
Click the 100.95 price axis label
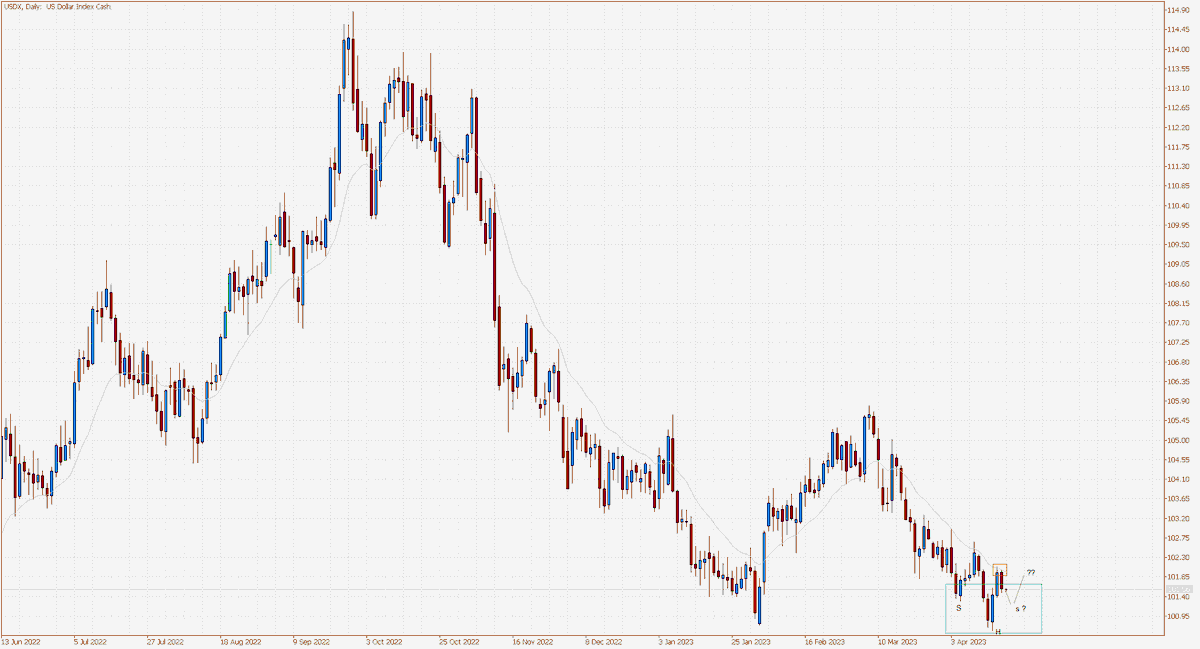pos(1177,616)
